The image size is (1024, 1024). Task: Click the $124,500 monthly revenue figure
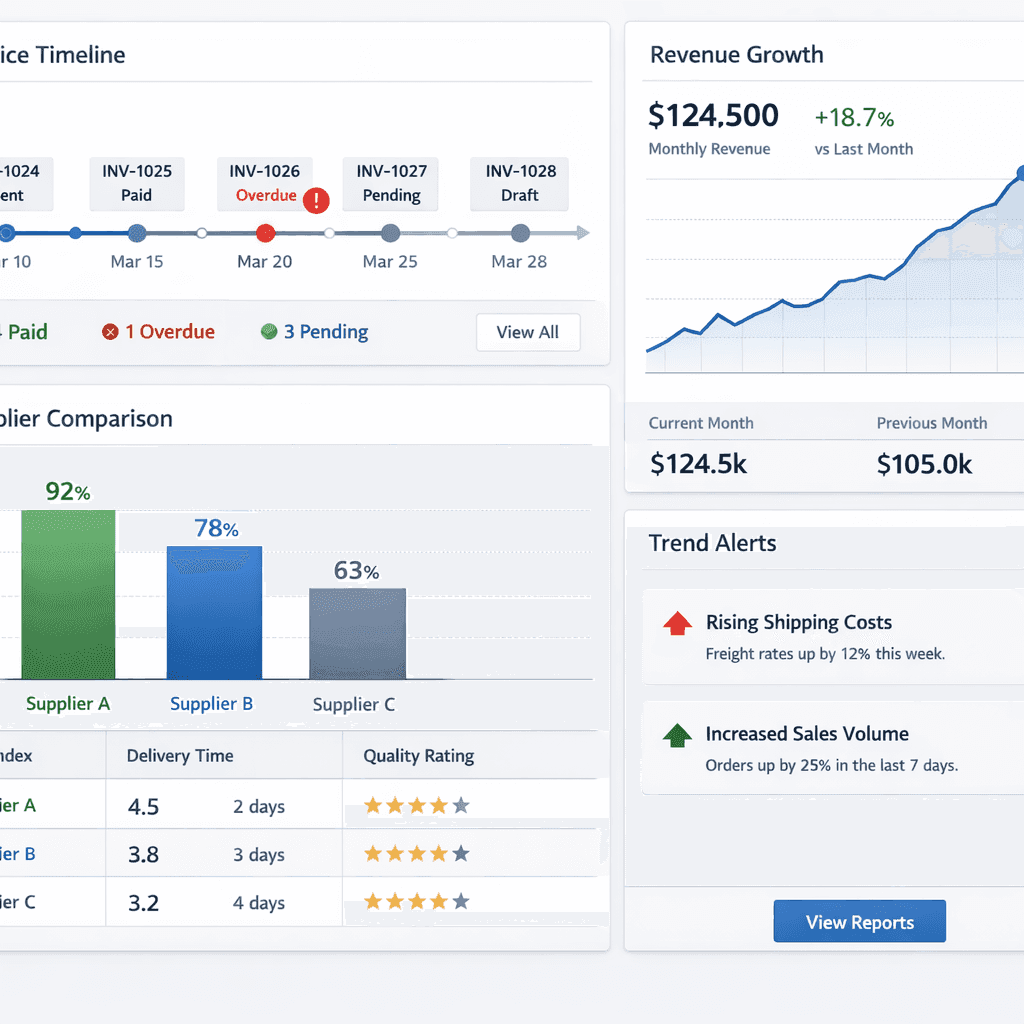(713, 116)
